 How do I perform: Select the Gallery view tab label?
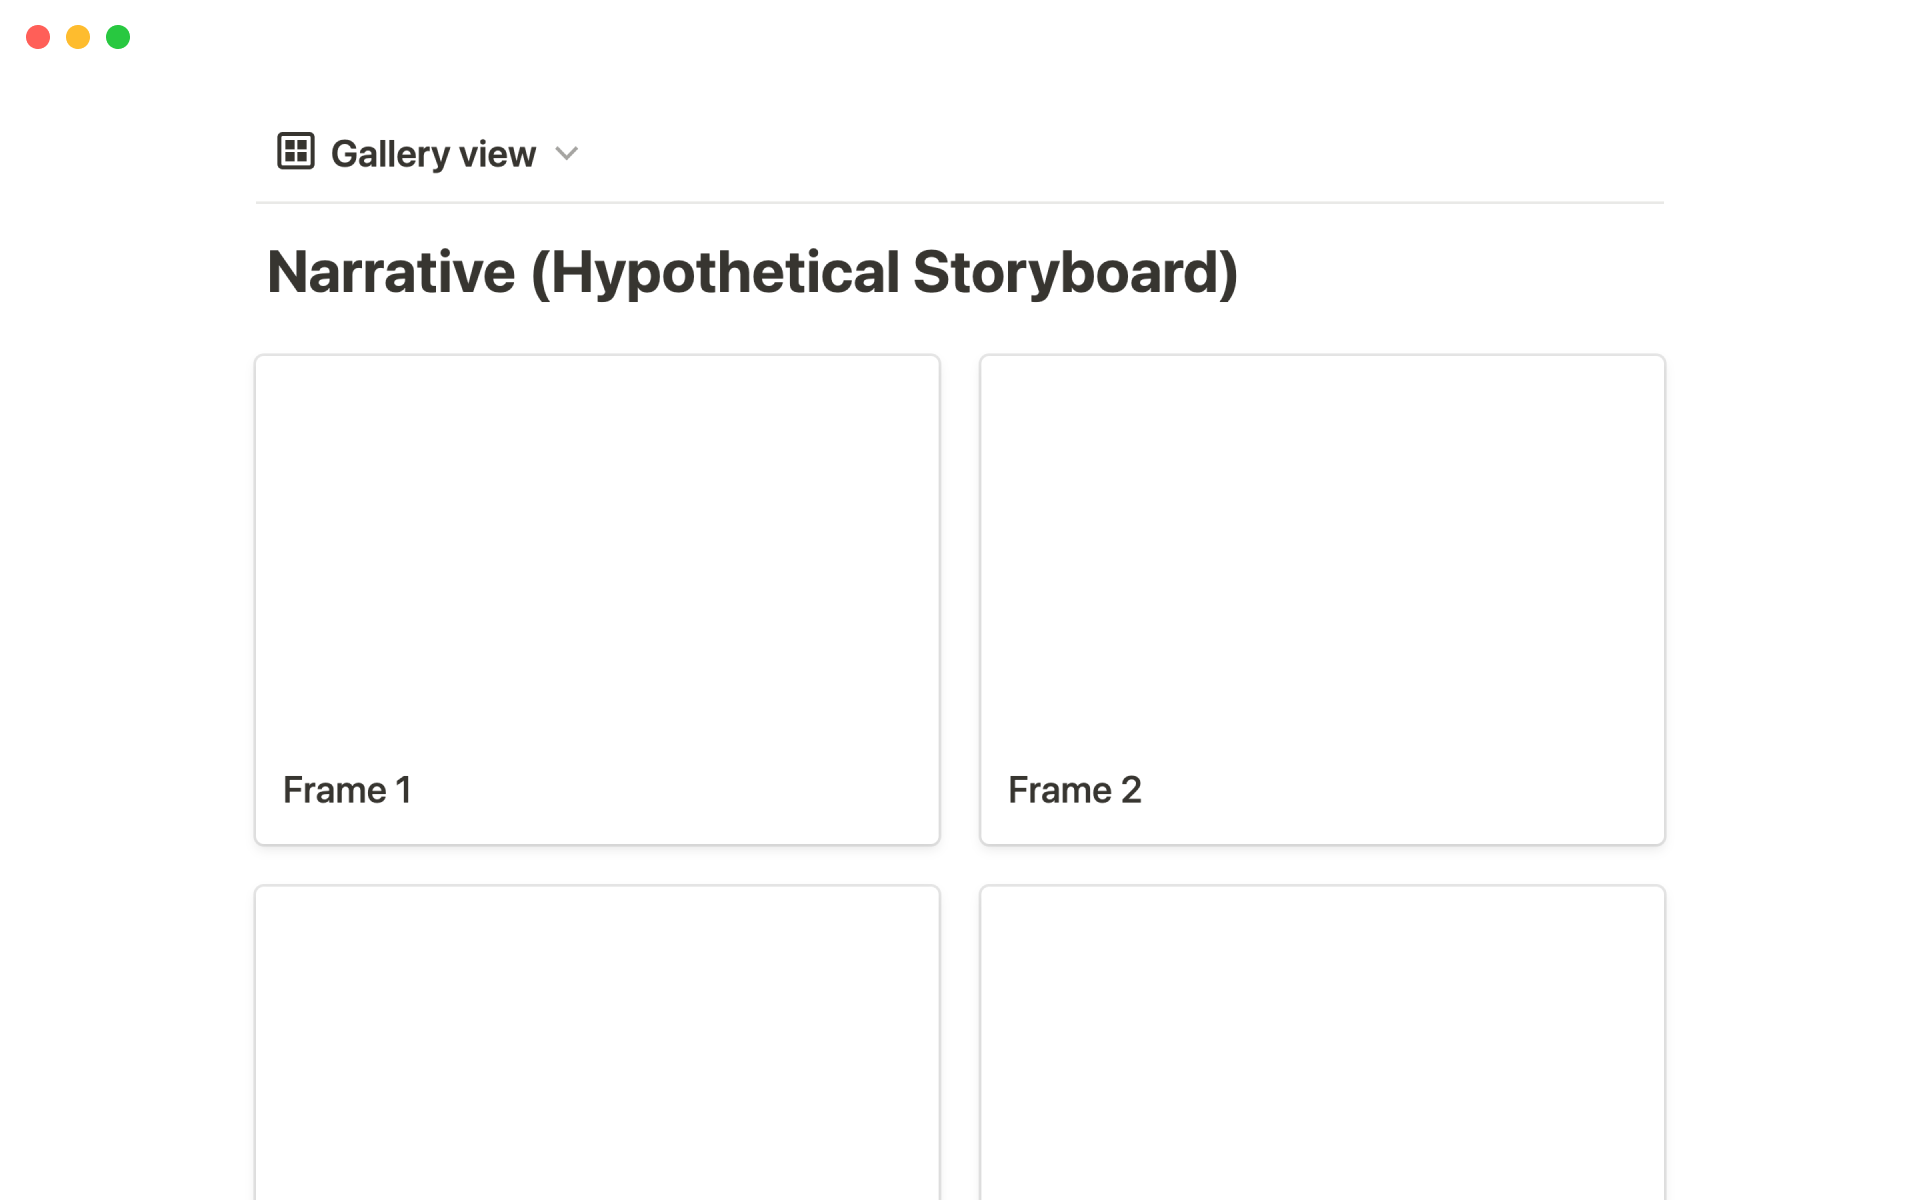point(433,154)
